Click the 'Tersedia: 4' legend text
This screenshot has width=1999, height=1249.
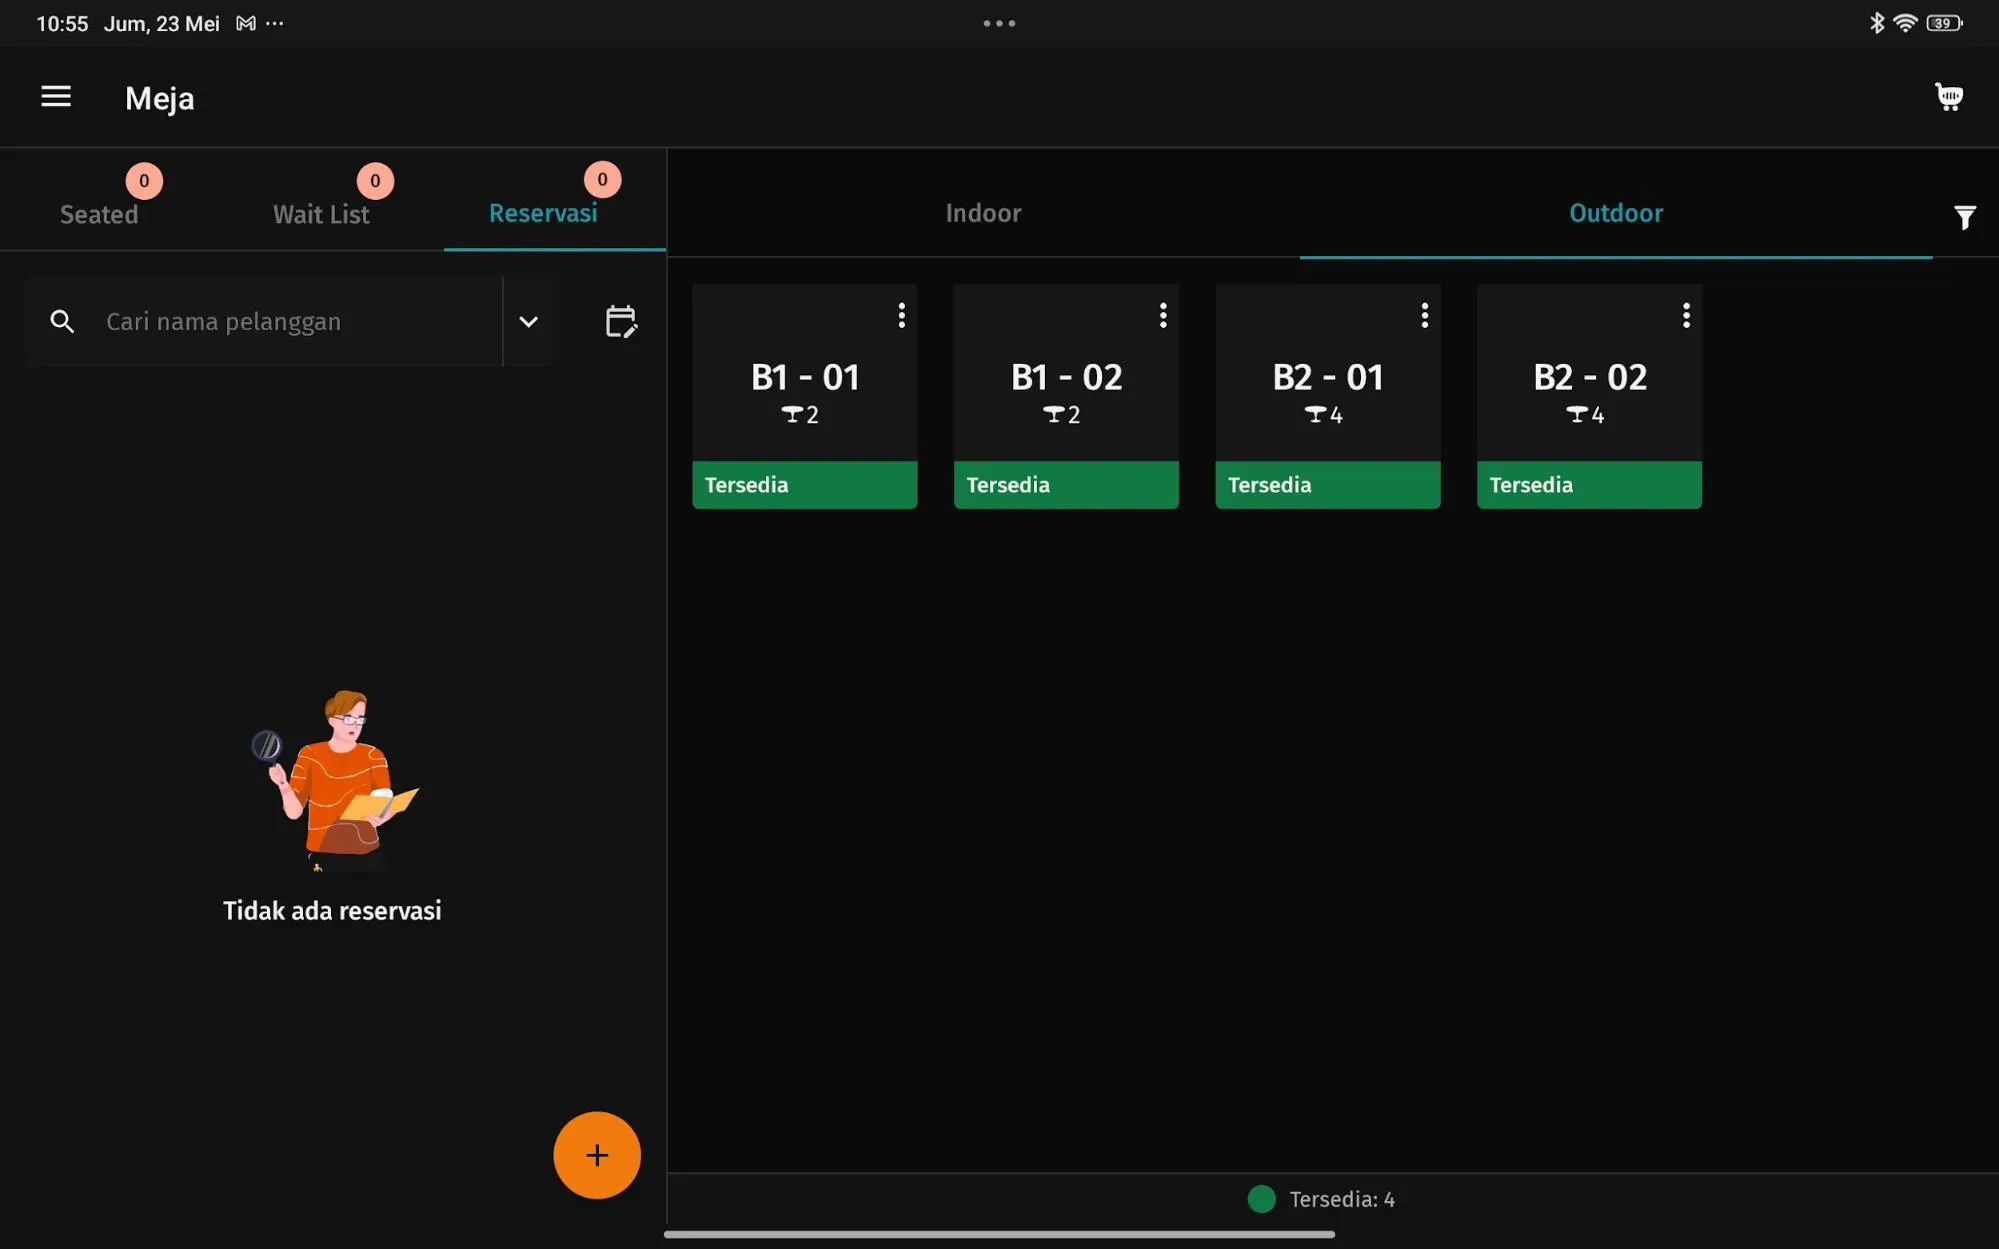click(1342, 1199)
